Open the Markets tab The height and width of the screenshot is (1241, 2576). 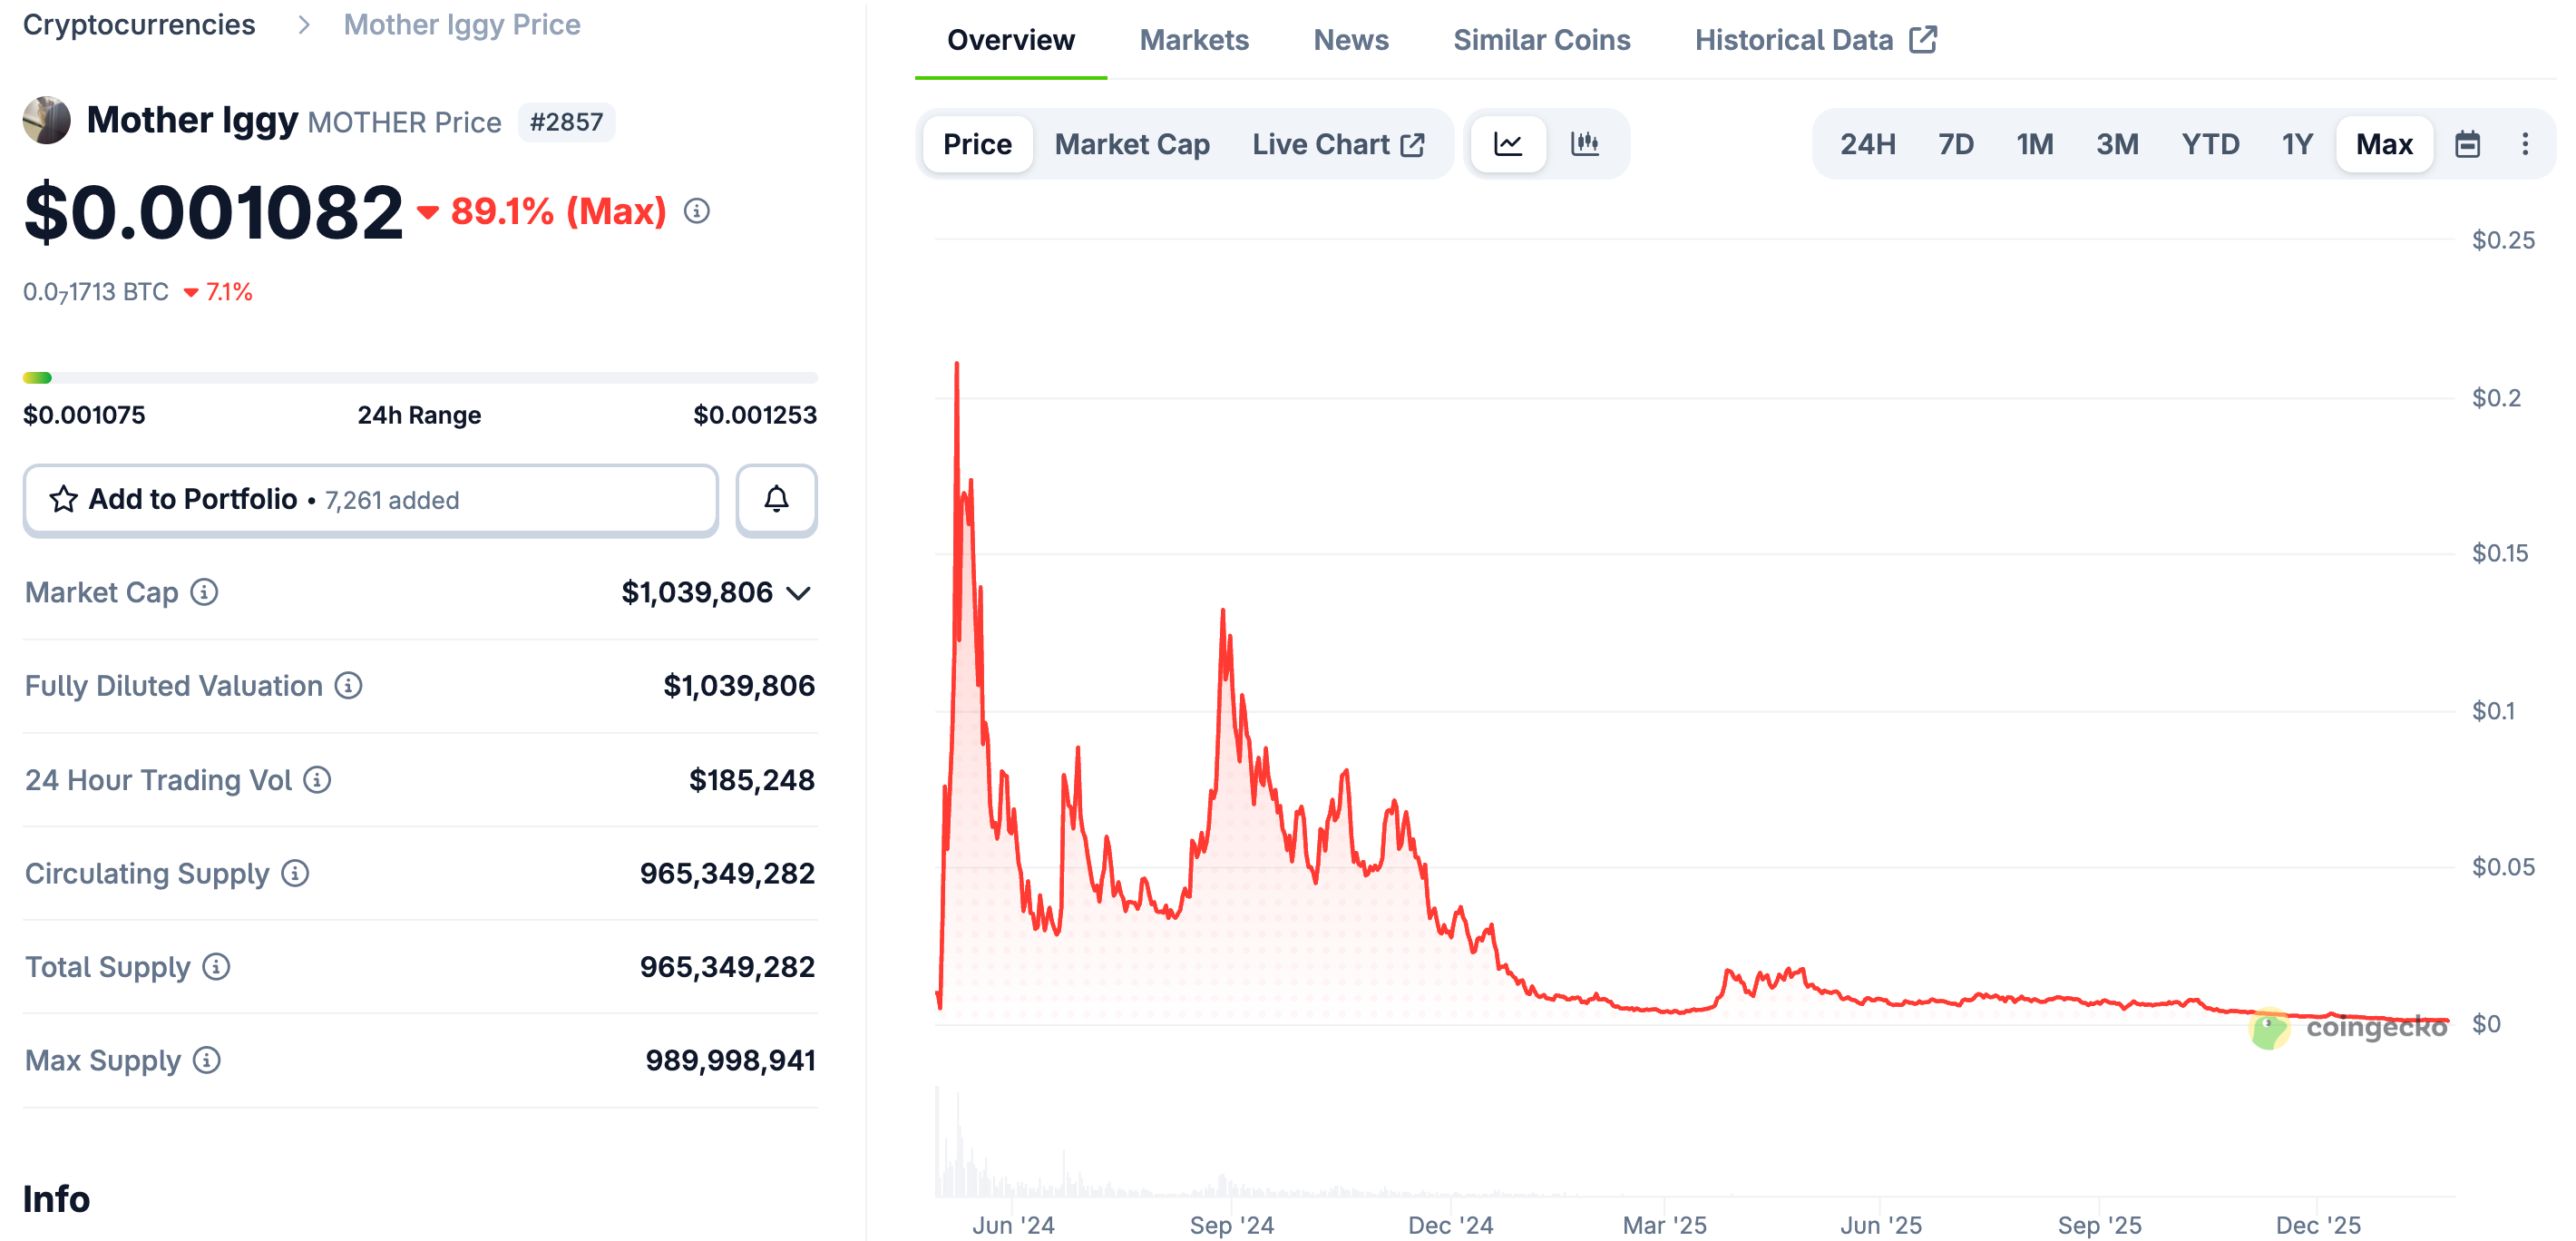tap(1193, 40)
